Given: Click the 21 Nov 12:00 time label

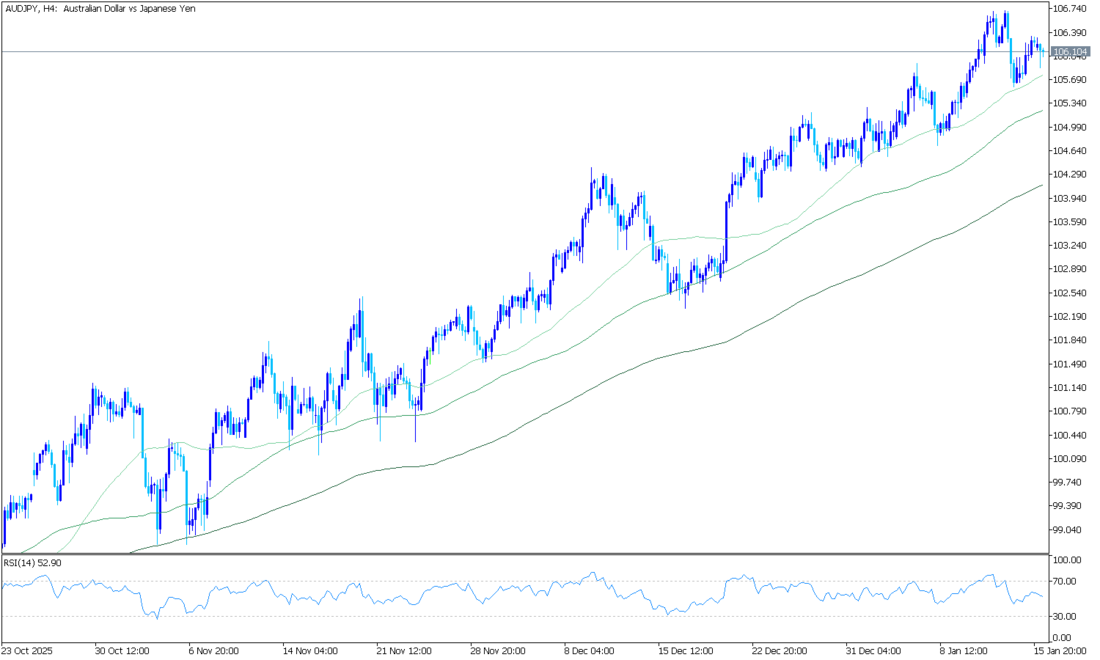Looking at the screenshot, I should [x=401, y=648].
